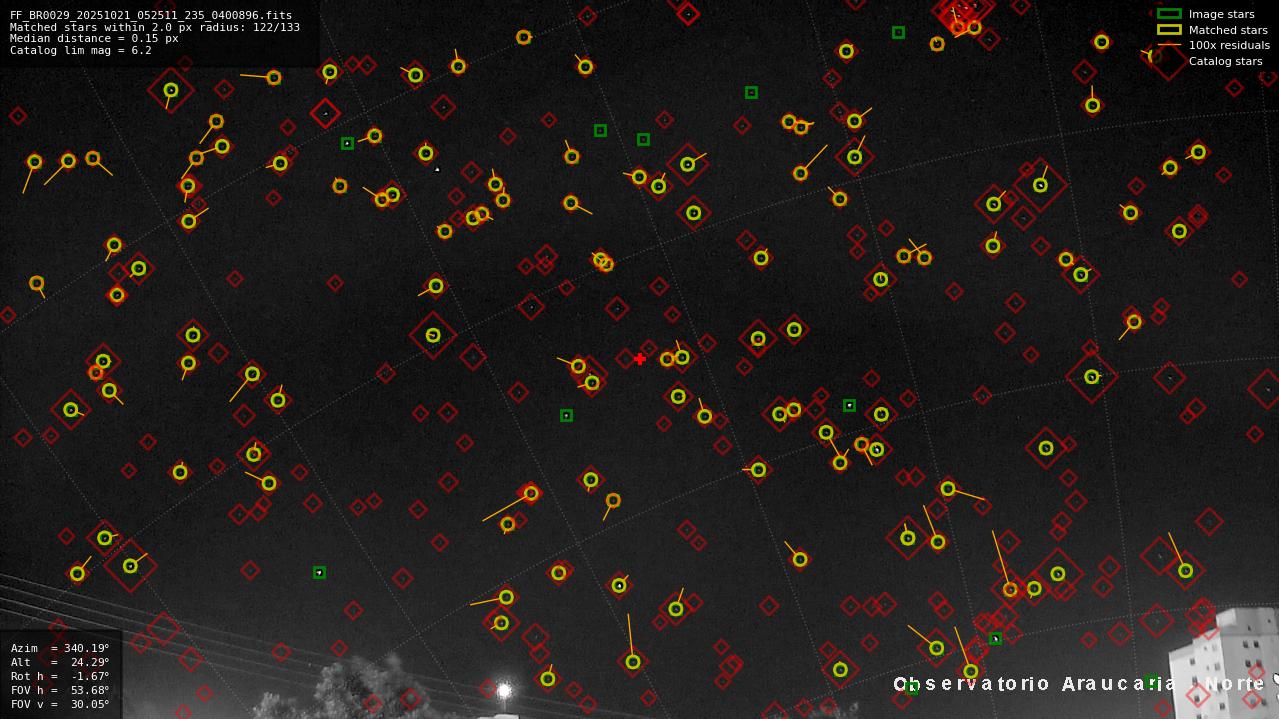Click the 'Image stars' legend label
Image resolution: width=1279 pixels, height=719 pixels.
point(1221,14)
